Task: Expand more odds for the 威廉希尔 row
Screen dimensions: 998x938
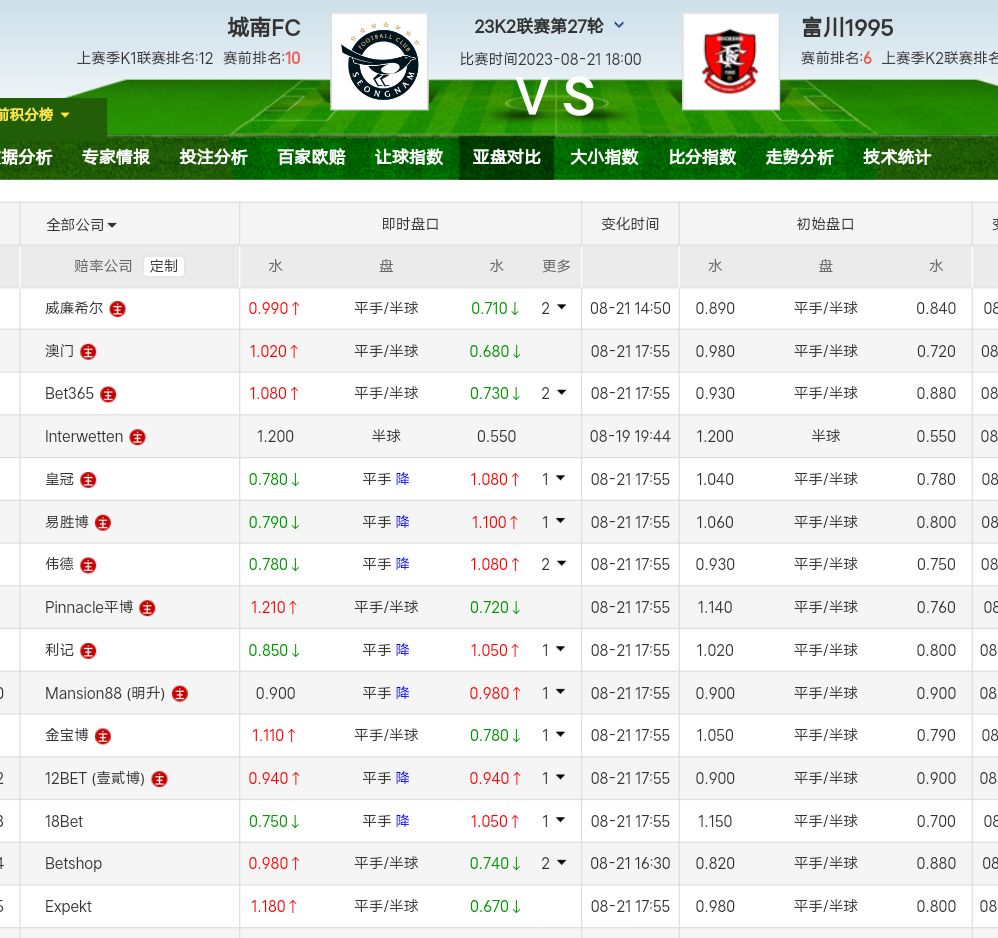Action: tap(553, 308)
